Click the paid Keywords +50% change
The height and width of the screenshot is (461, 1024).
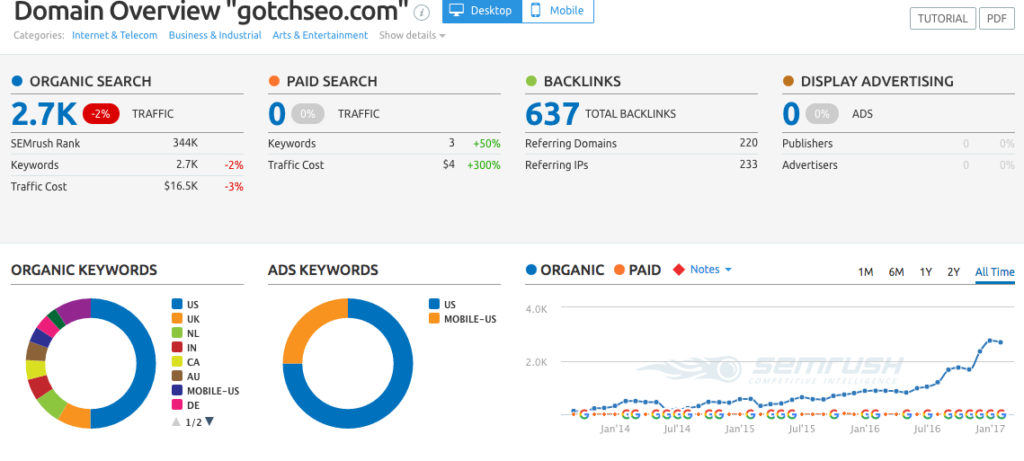pos(487,144)
